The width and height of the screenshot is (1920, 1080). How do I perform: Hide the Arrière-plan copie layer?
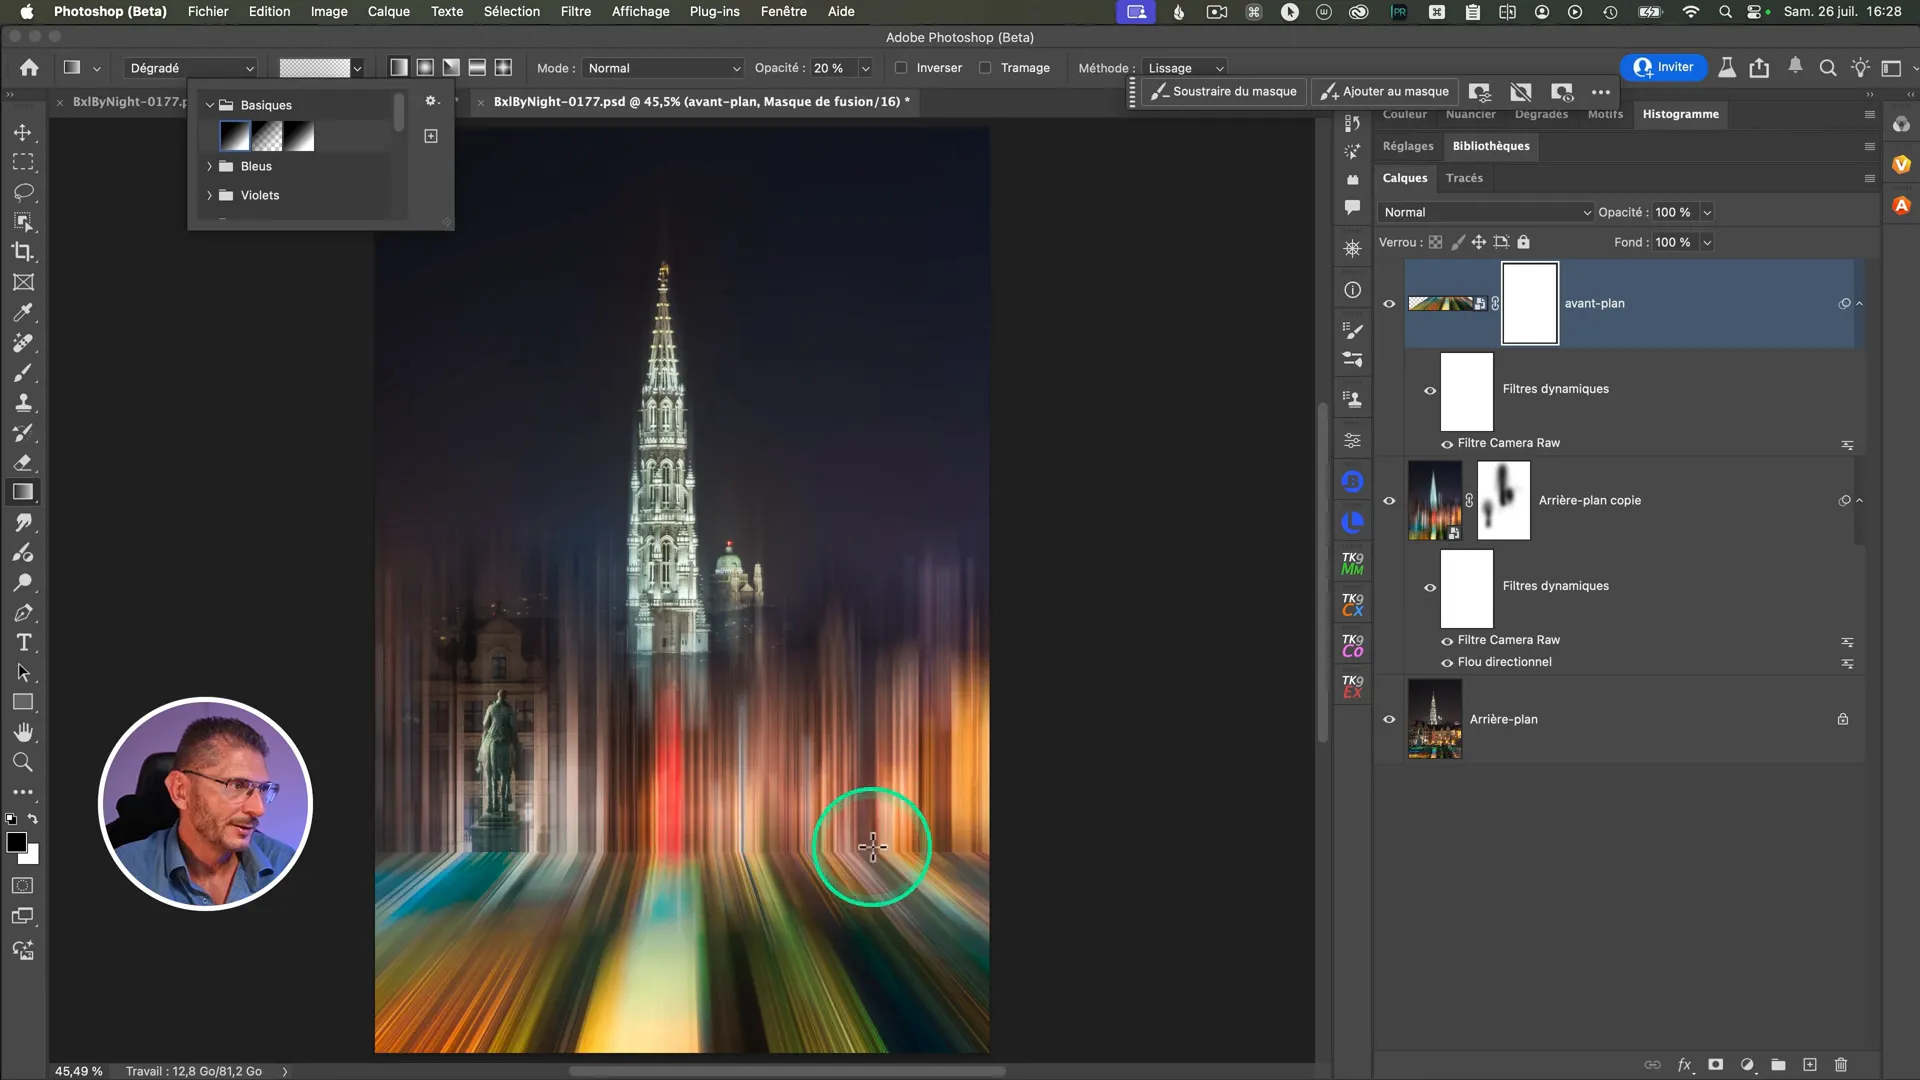click(x=1389, y=501)
